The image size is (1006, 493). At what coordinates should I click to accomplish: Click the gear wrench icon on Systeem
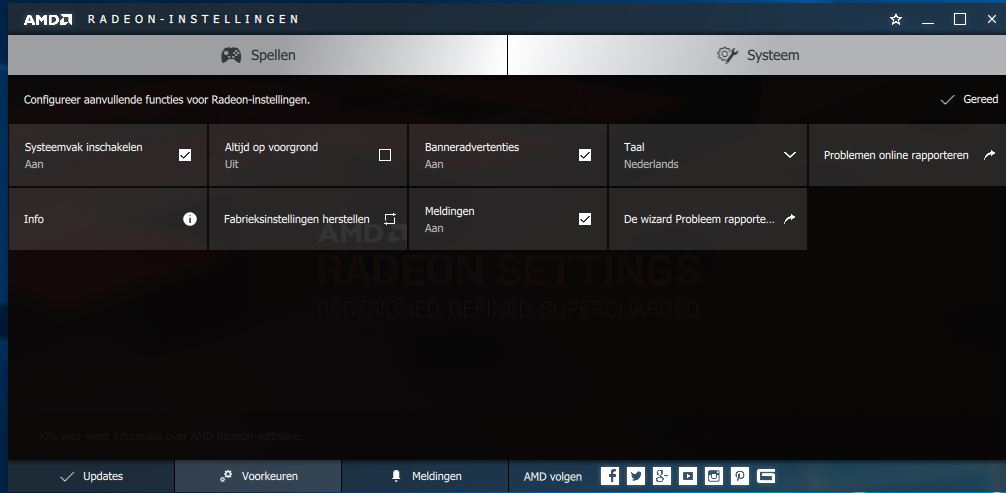tap(728, 55)
